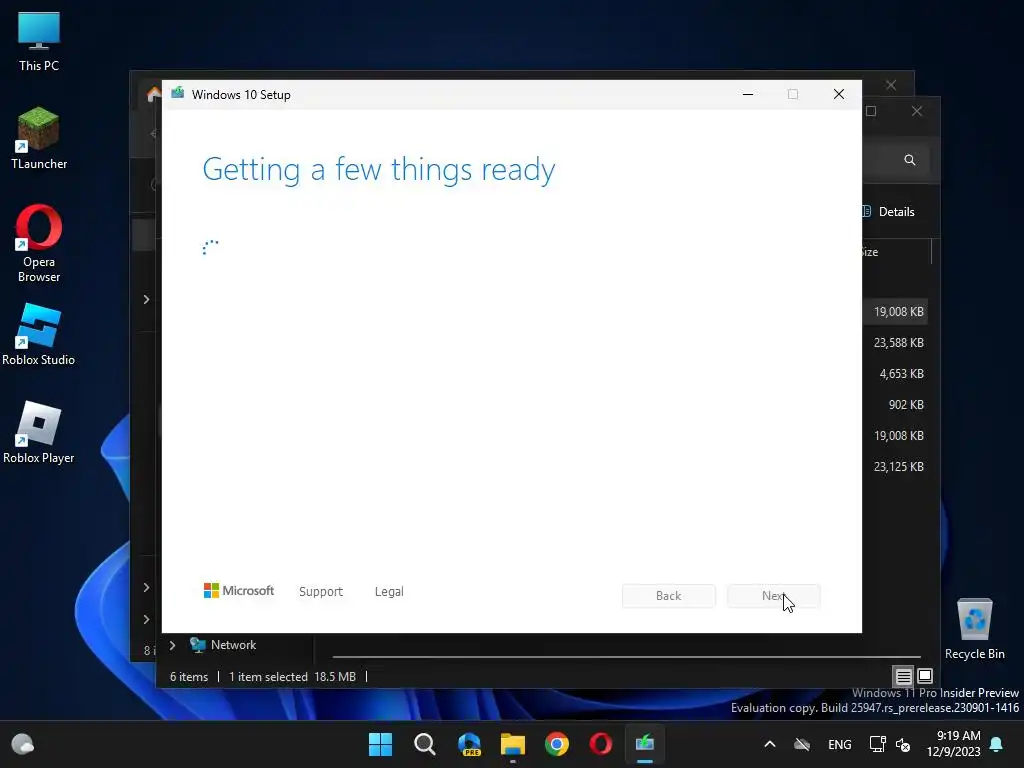The width and height of the screenshot is (1024, 768).
Task: Expand the Network tree node
Action: click(x=172, y=645)
